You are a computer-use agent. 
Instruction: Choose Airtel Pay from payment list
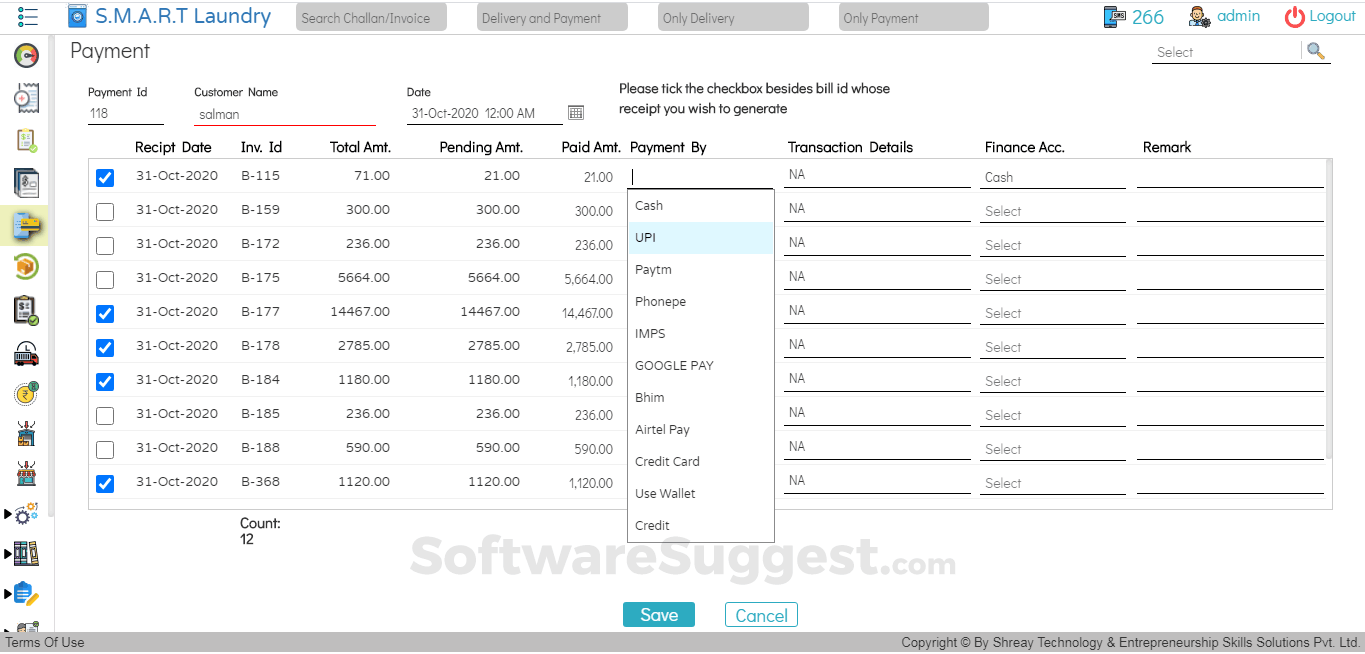(x=701, y=429)
